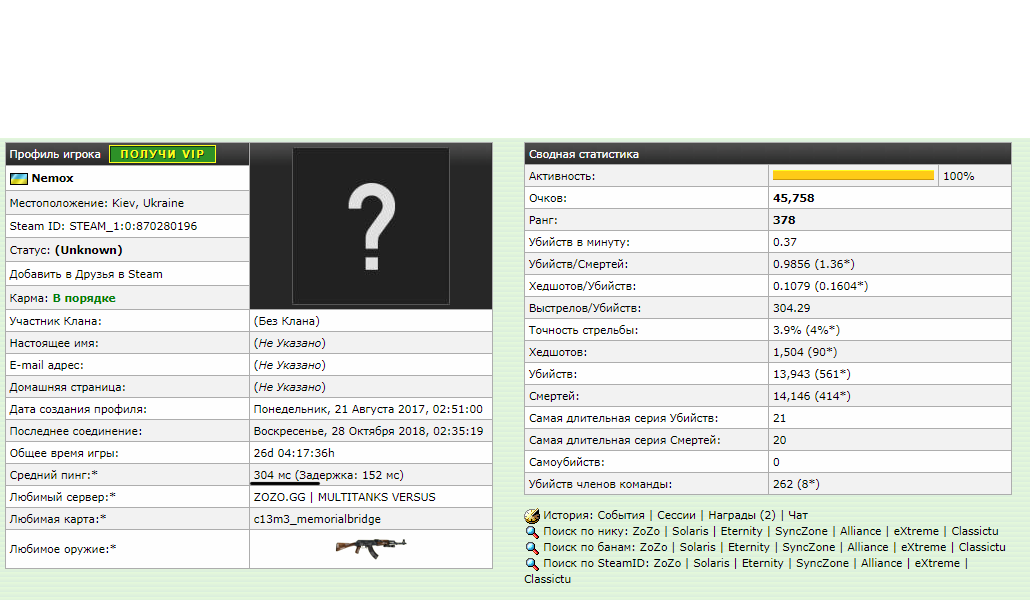Click the AK-47 favorite weapon image
1030x600 pixels.
coord(371,547)
